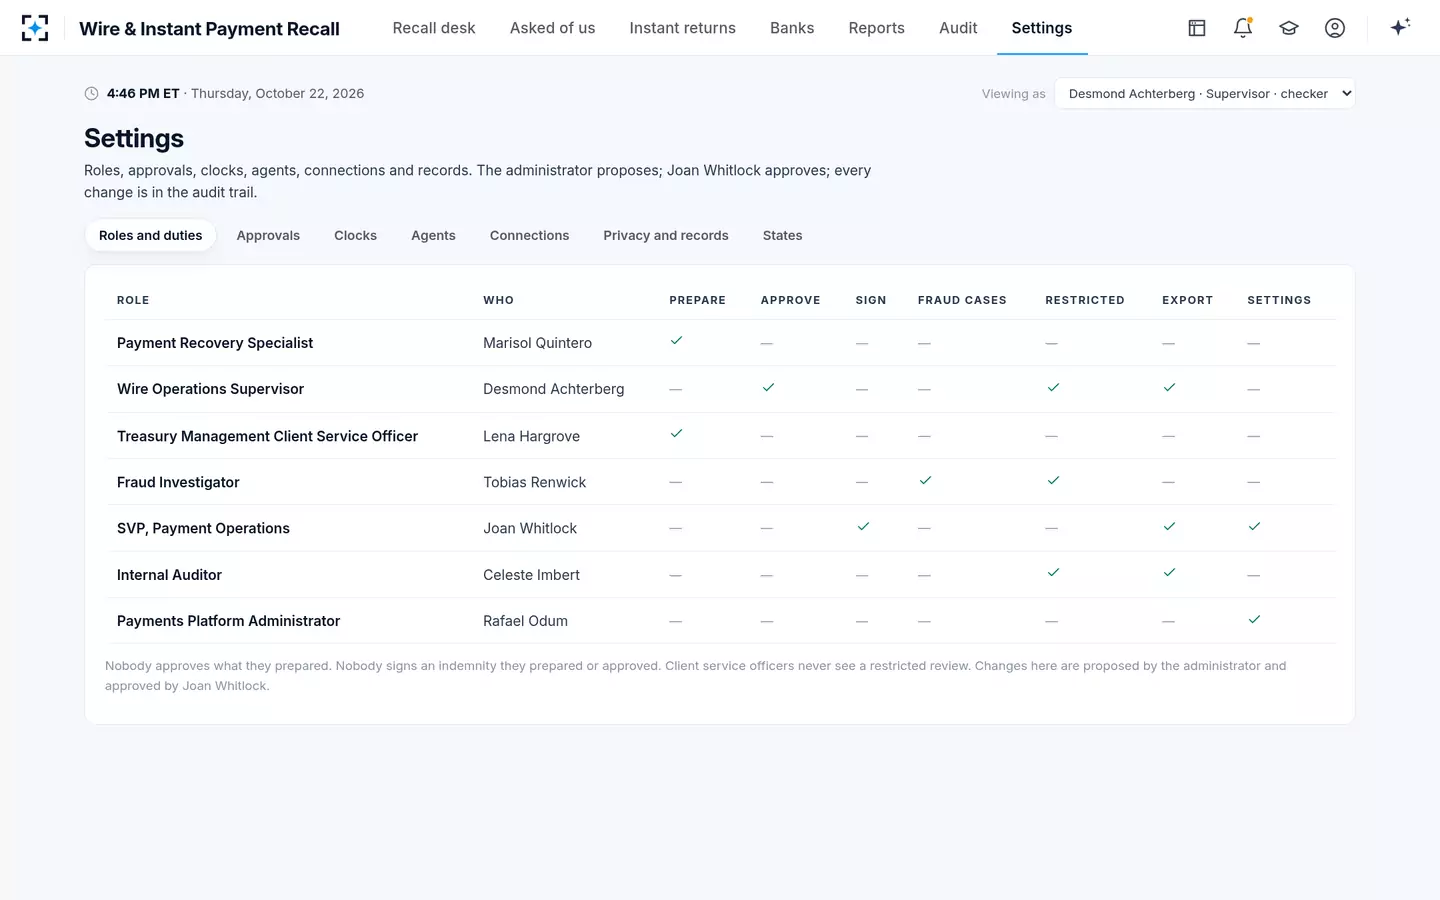This screenshot has width=1440, height=900.
Task: Open the States sub-tab
Action: [782, 236]
